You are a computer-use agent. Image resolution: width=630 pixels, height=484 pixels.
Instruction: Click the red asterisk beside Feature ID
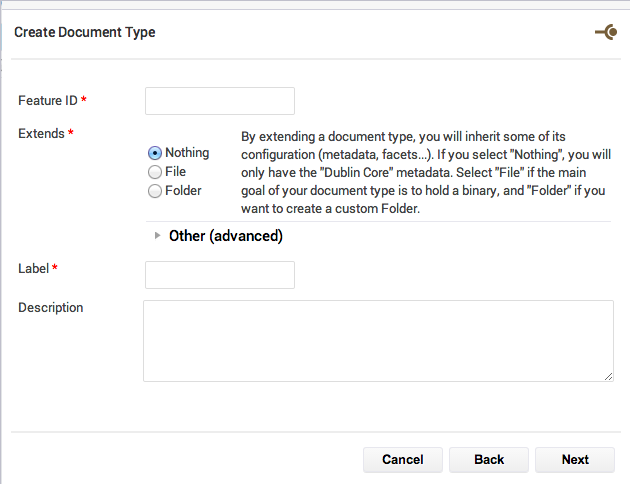[x=84, y=99]
